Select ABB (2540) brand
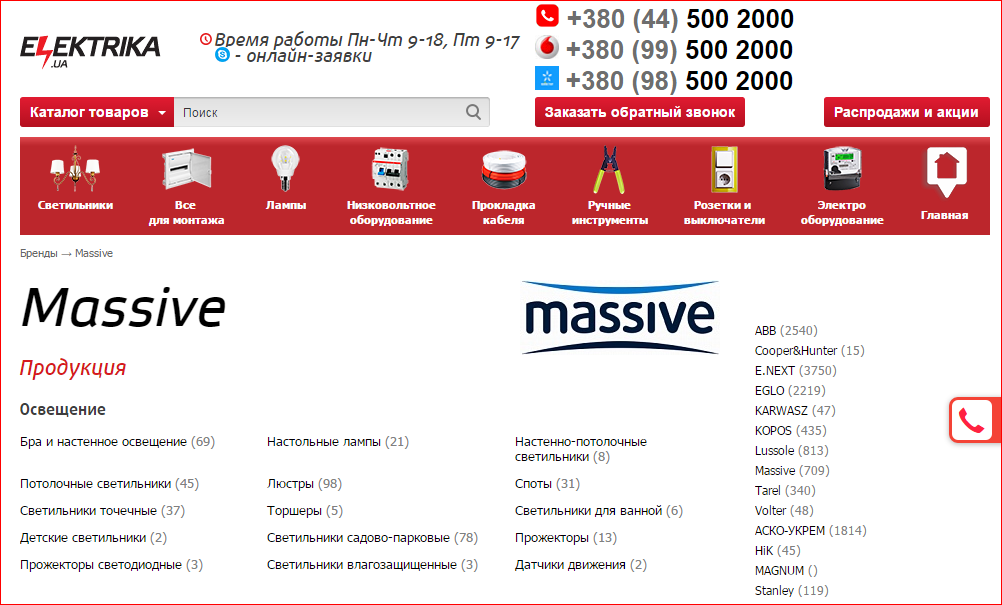Image resolution: width=1002 pixels, height=605 pixels. click(786, 331)
